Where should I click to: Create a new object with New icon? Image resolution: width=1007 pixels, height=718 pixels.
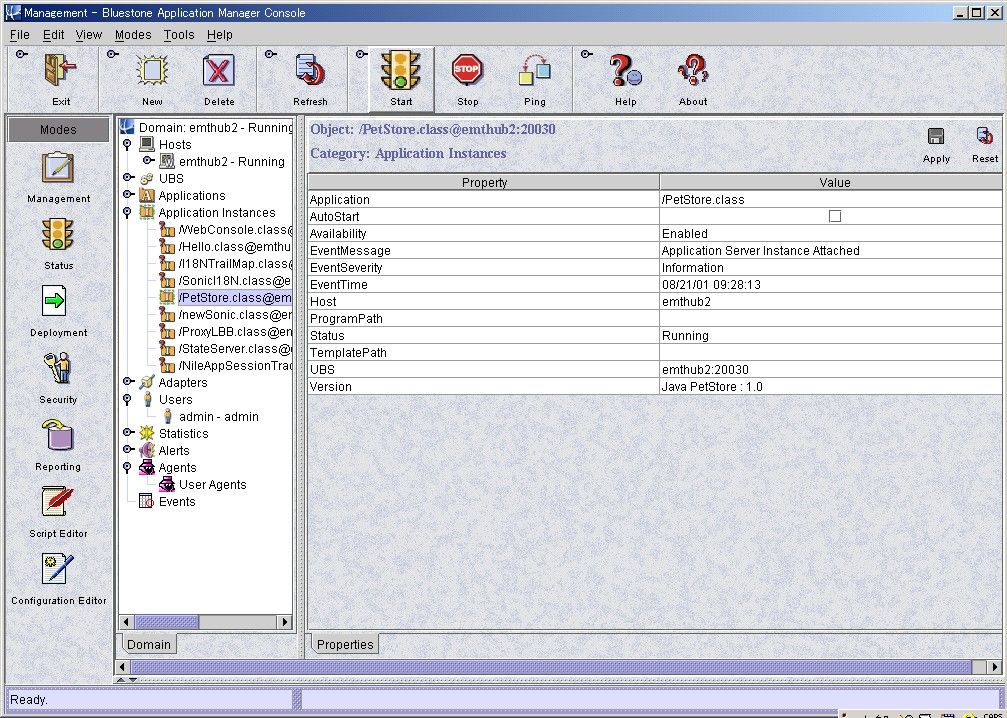point(152,70)
